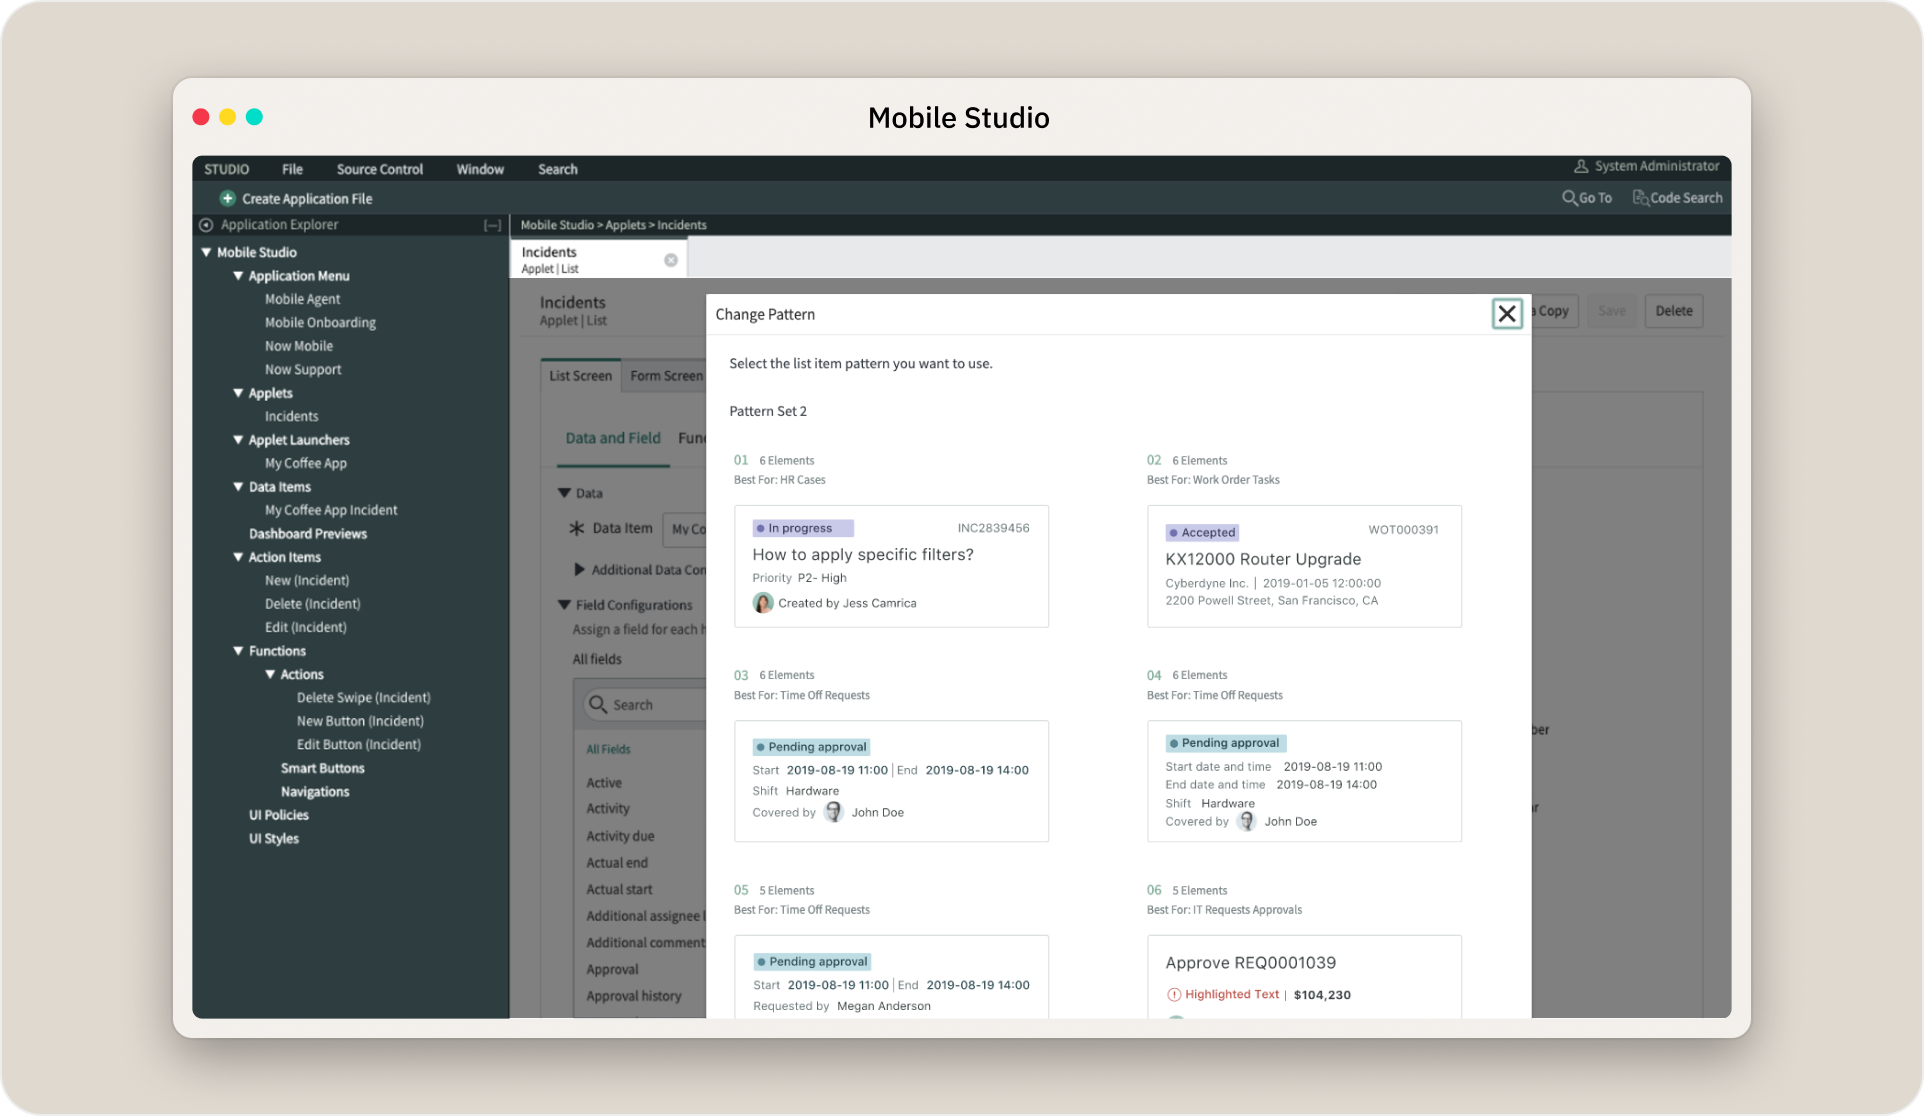Screen dimensions: 1924x1116
Task: Click the Application Explorer back circle icon
Action: coord(206,225)
